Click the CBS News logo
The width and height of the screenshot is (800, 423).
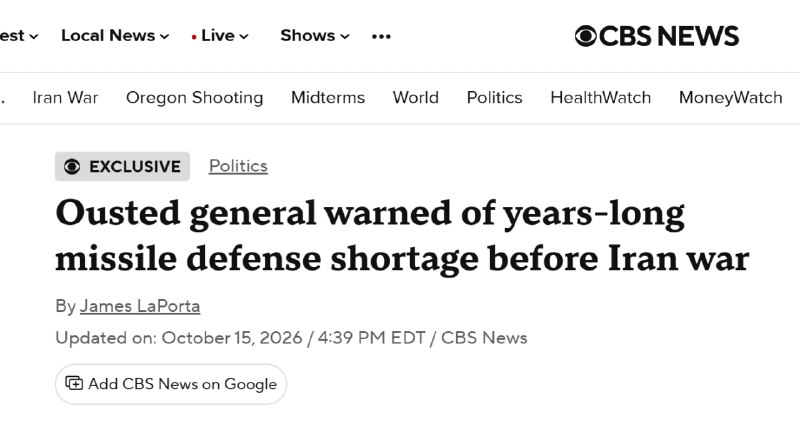(x=657, y=36)
